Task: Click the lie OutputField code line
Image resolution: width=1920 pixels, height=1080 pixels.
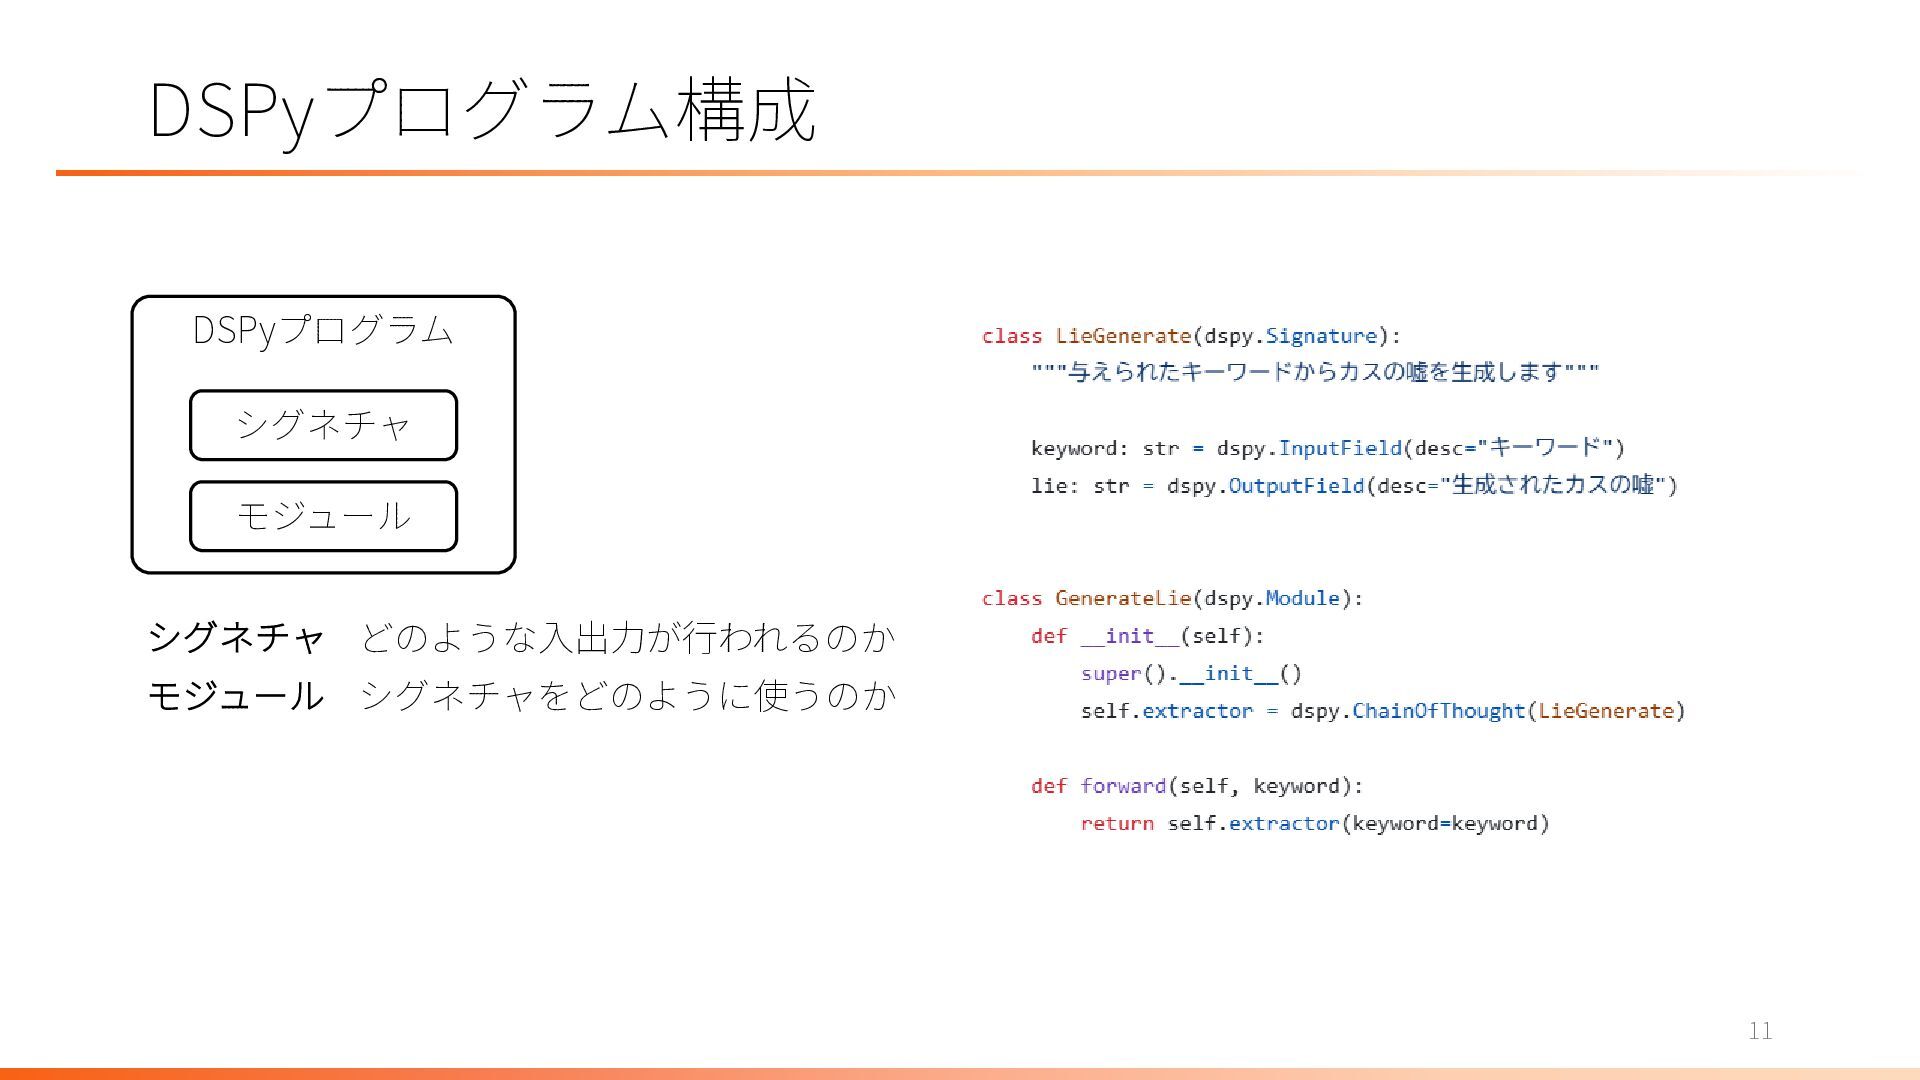Action: (x=1353, y=486)
